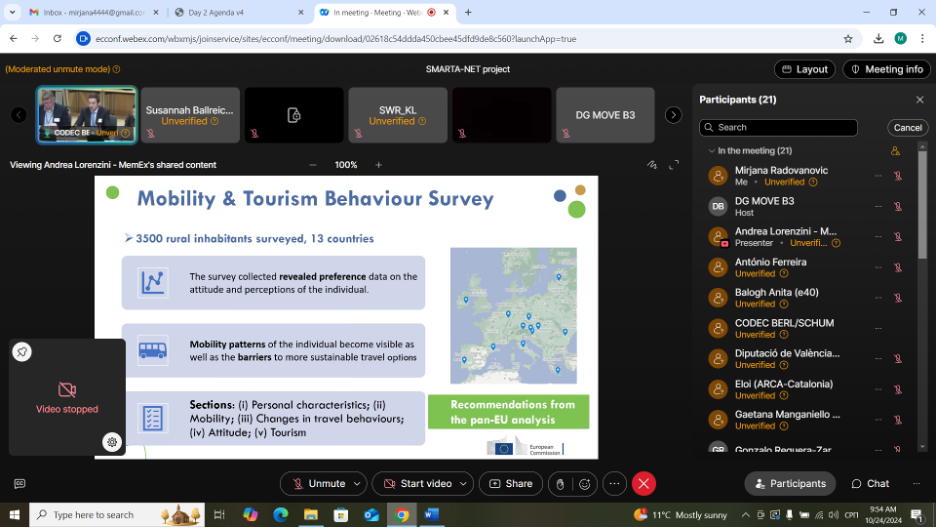This screenshot has height=528, width=936.
Task: Start video camera
Action: [416, 484]
